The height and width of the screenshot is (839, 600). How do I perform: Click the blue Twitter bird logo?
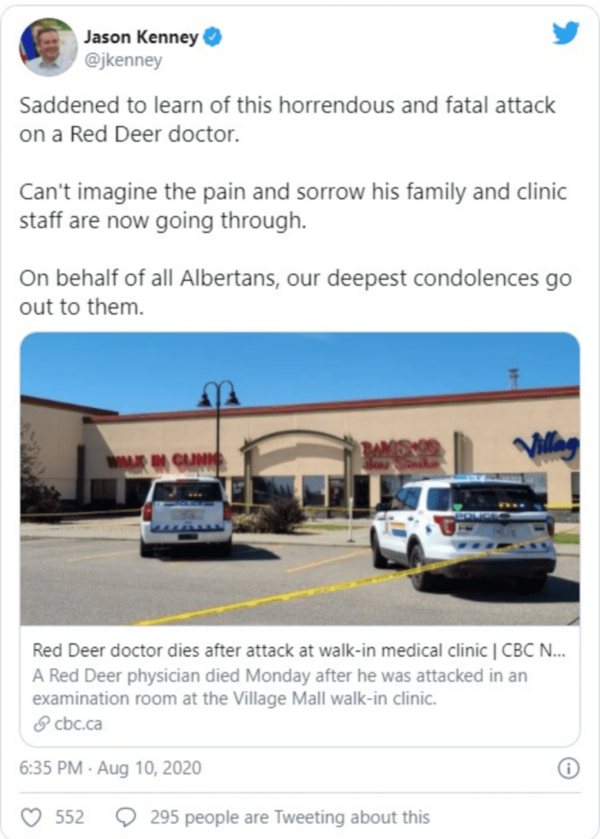click(566, 33)
